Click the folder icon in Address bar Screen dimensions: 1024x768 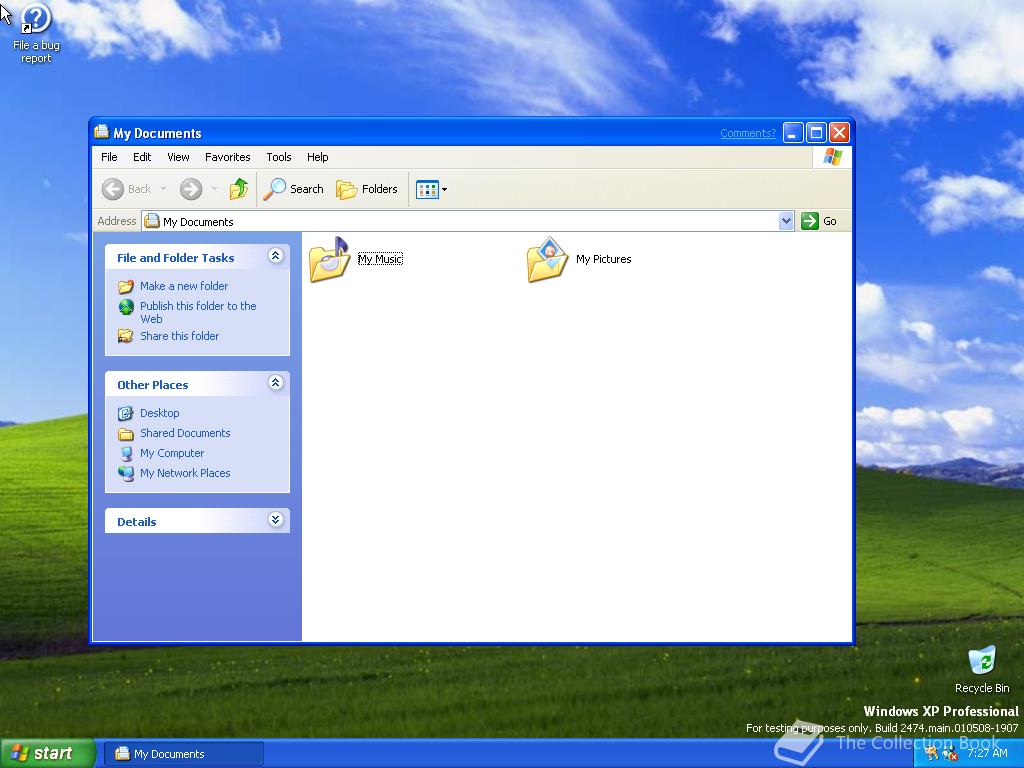(152, 221)
